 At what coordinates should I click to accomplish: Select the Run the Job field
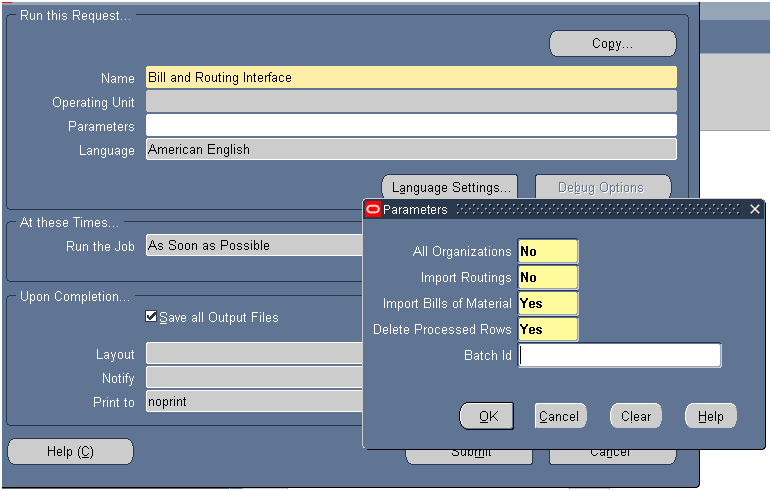[254, 245]
